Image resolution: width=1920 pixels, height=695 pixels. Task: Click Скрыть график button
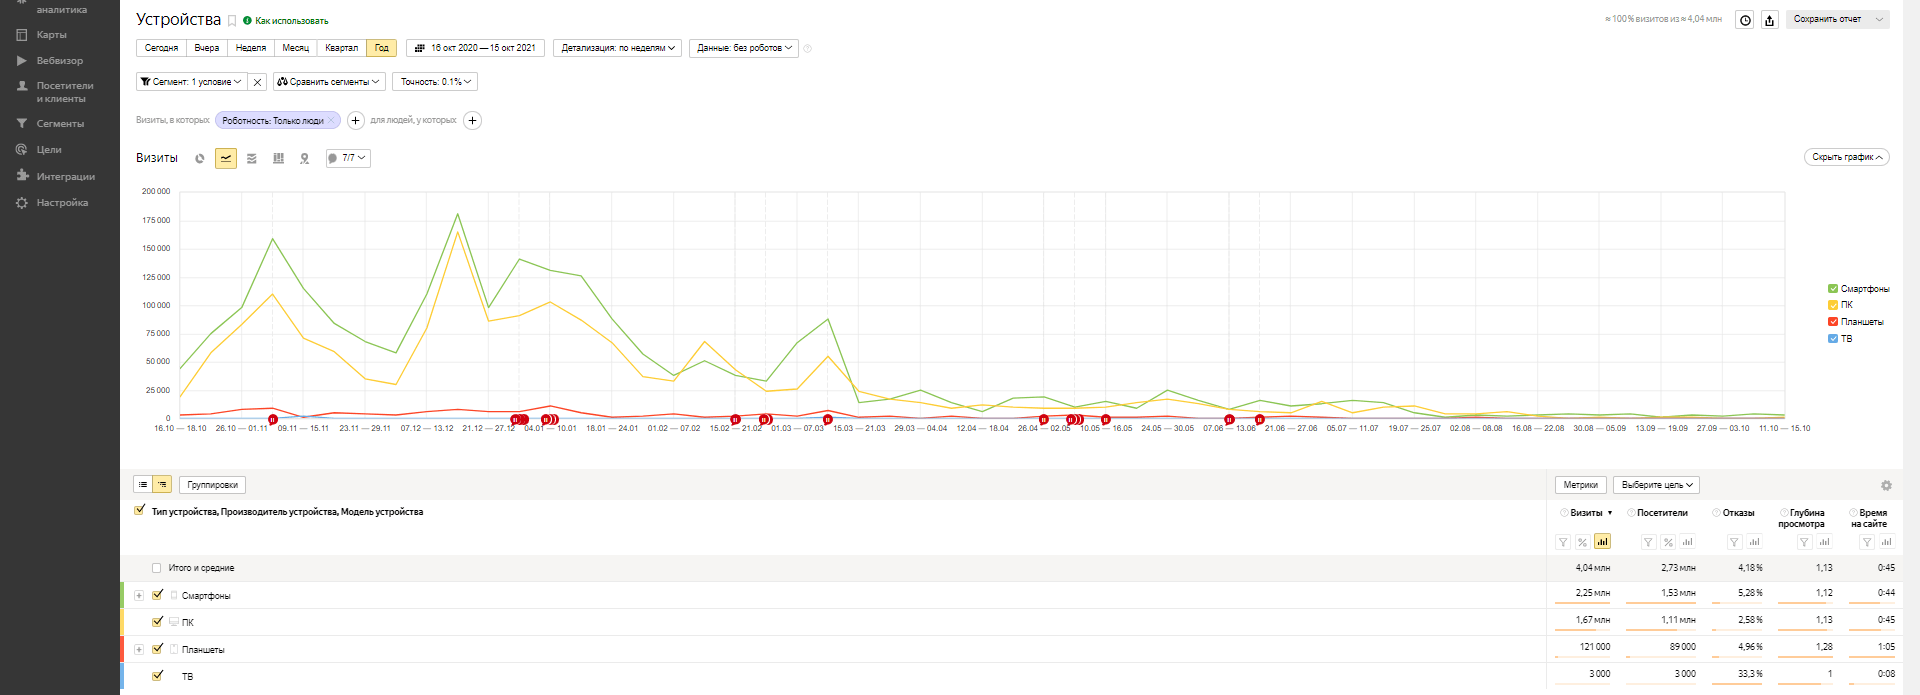[x=1846, y=157]
